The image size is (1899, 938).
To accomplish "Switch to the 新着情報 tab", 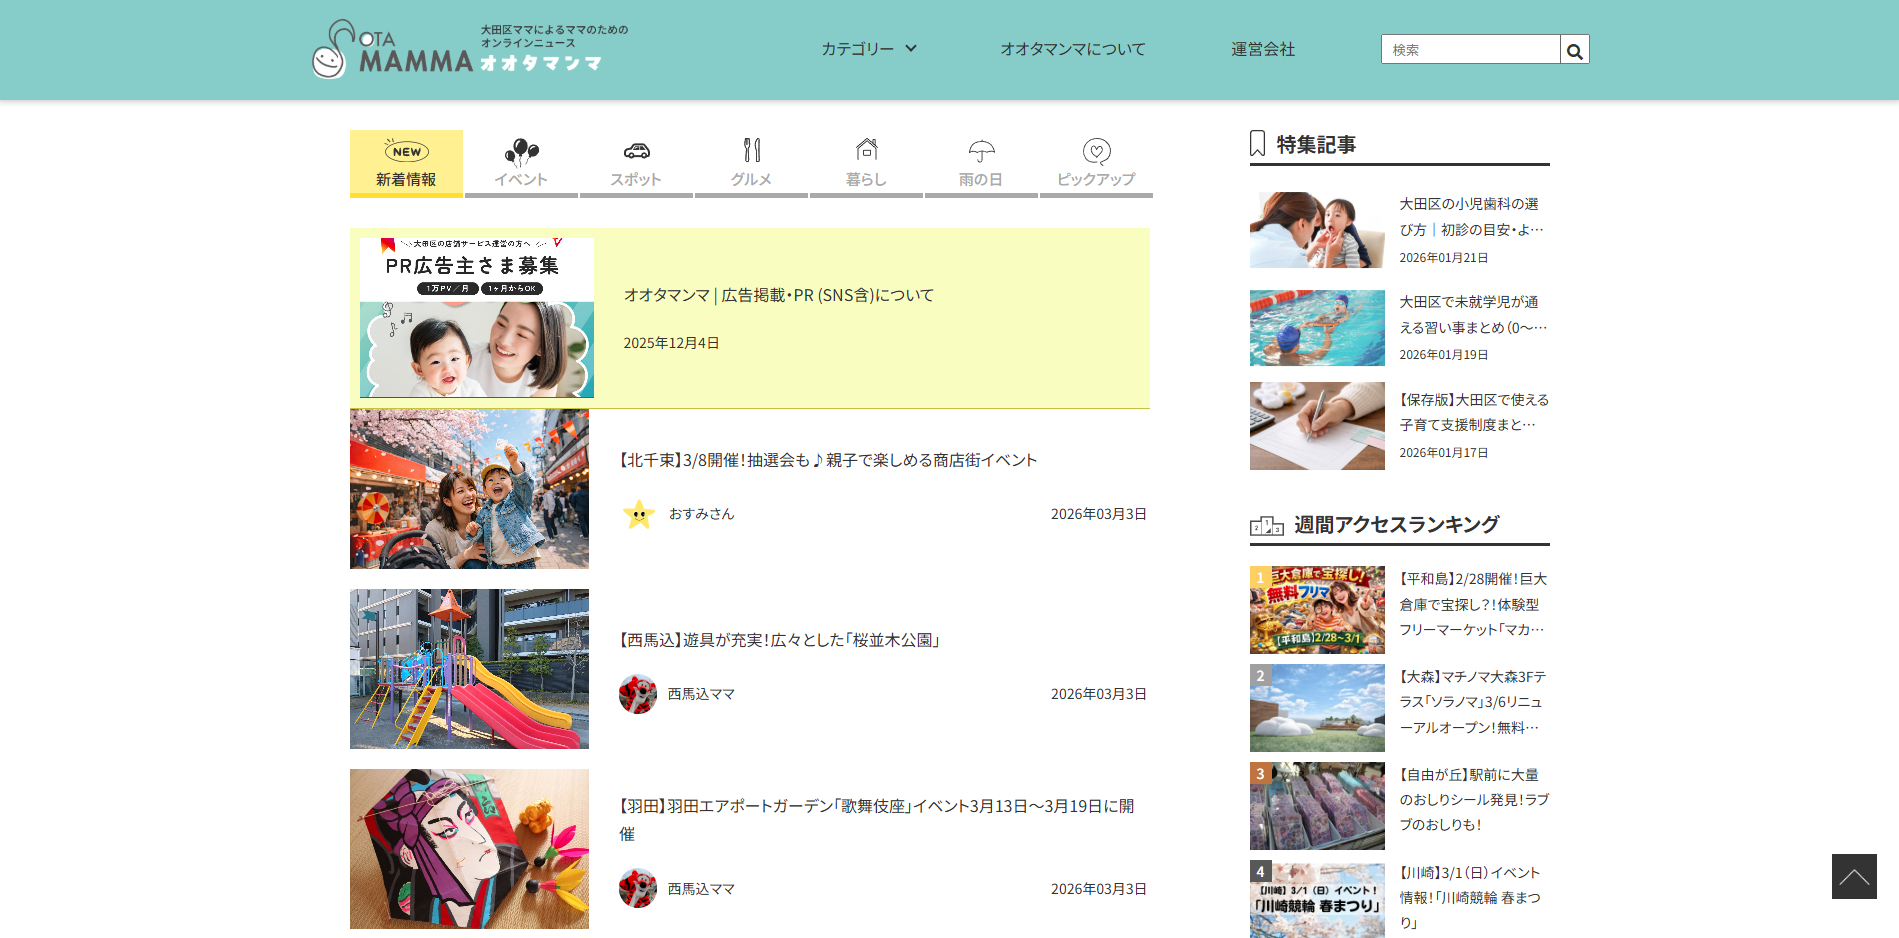I will pos(406,163).
